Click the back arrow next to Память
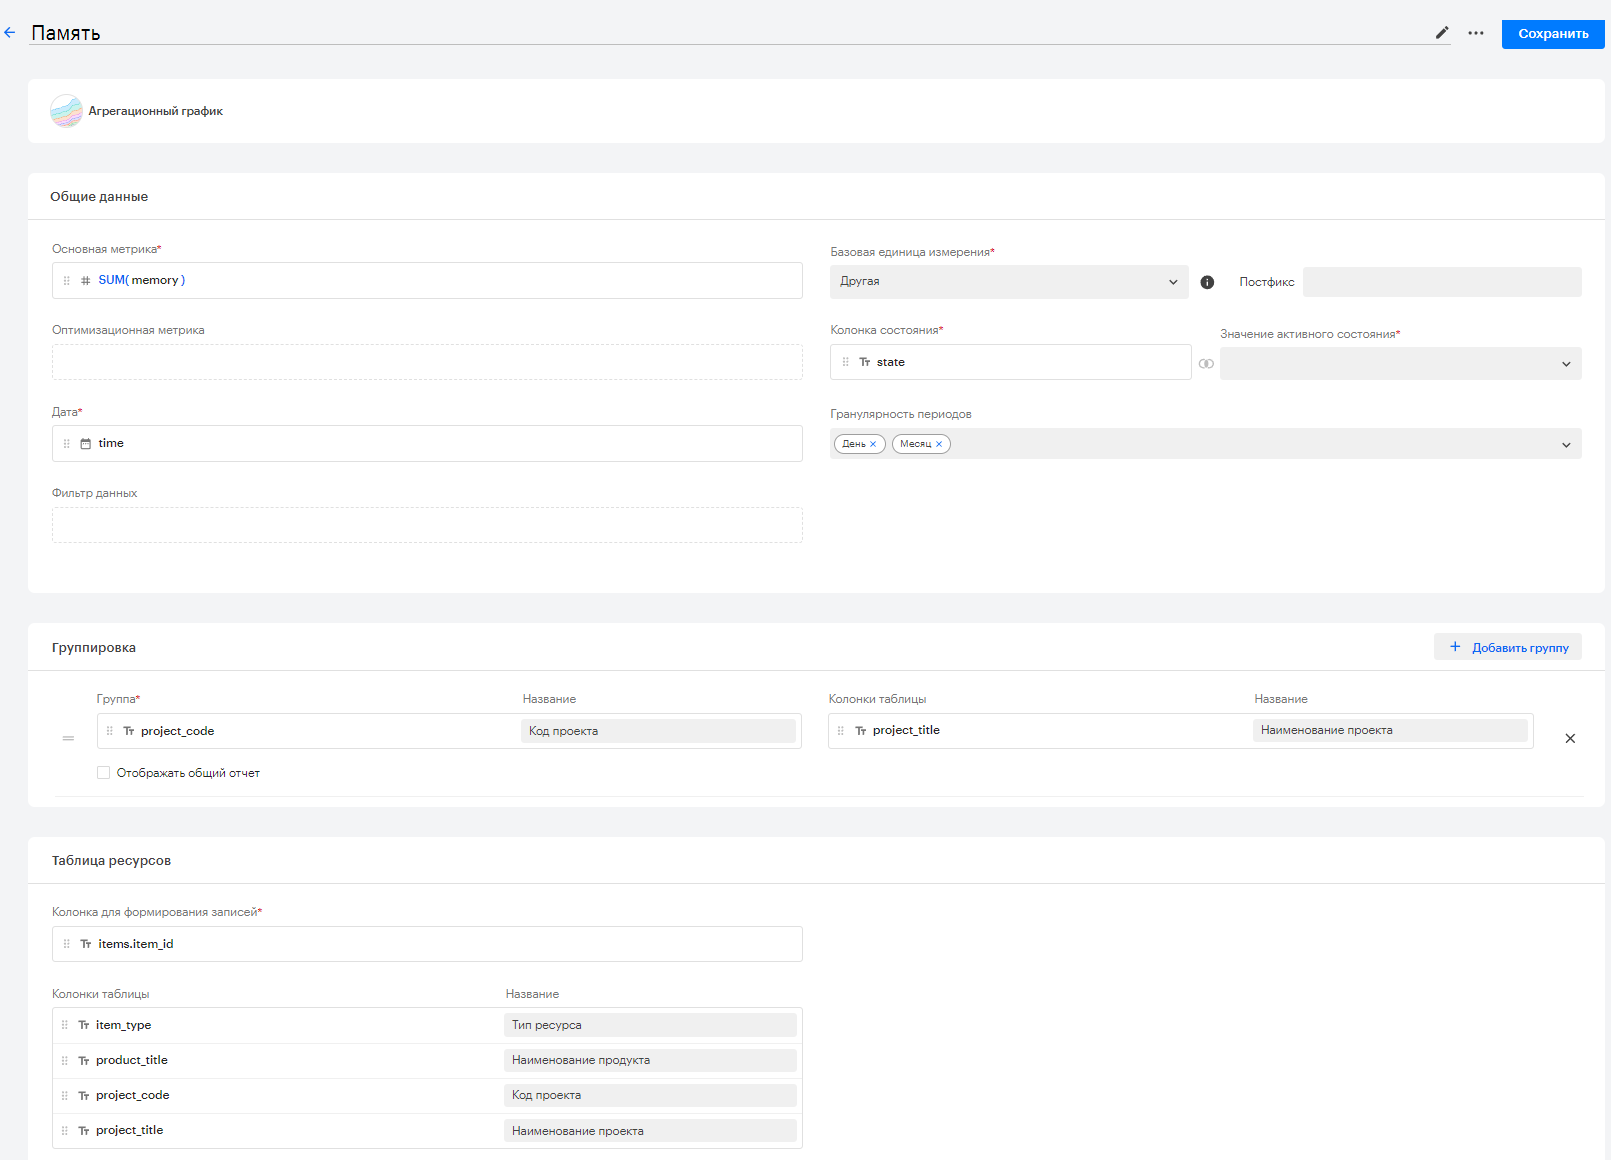 click(x=10, y=33)
